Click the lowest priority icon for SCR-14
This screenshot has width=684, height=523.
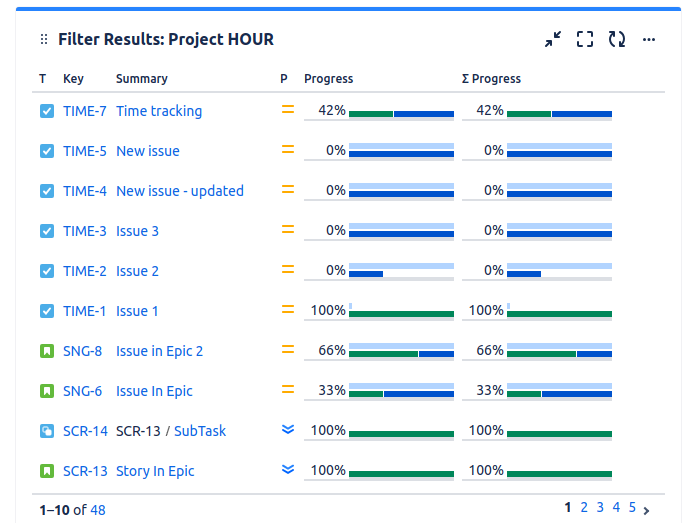tap(288, 430)
